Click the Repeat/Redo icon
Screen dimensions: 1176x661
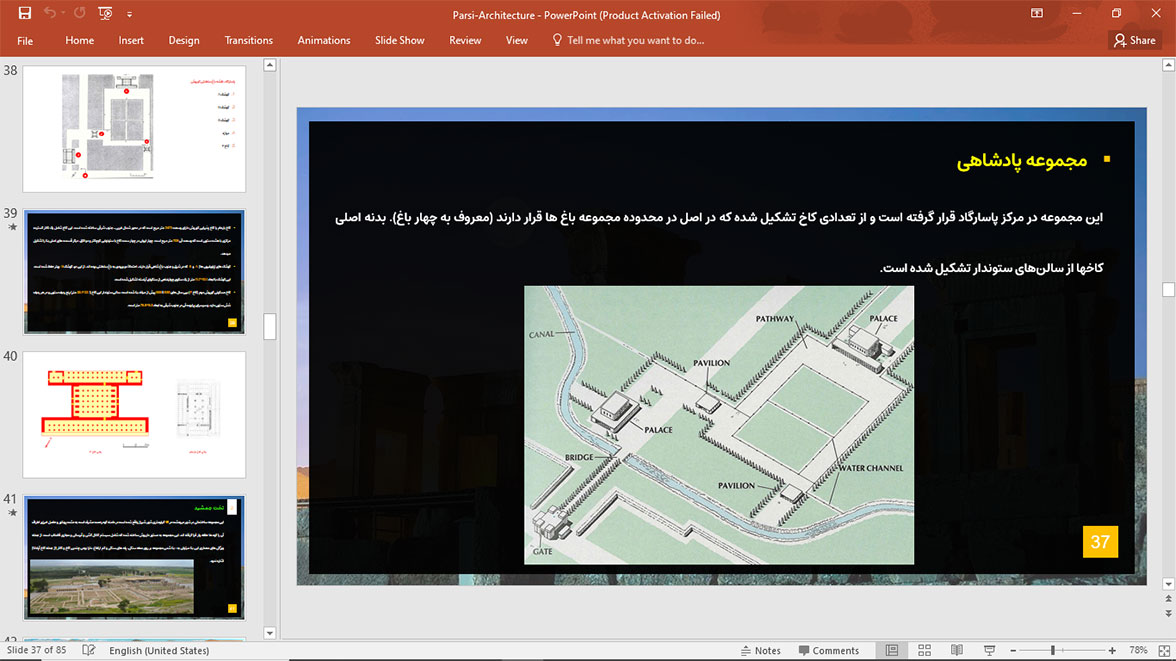pyautogui.click(x=80, y=14)
